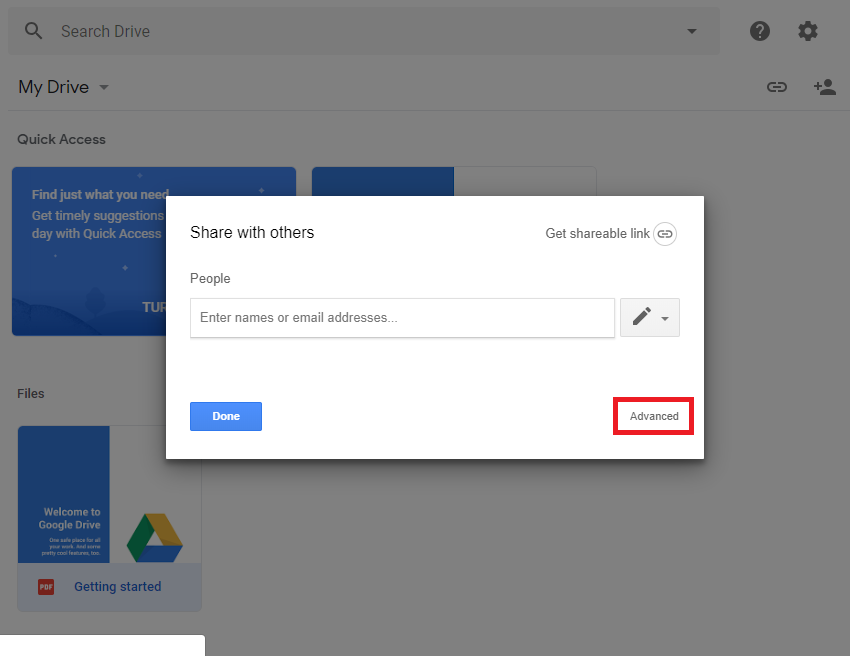
Task: Click the circular link icon in the share dialog
Action: click(x=665, y=233)
